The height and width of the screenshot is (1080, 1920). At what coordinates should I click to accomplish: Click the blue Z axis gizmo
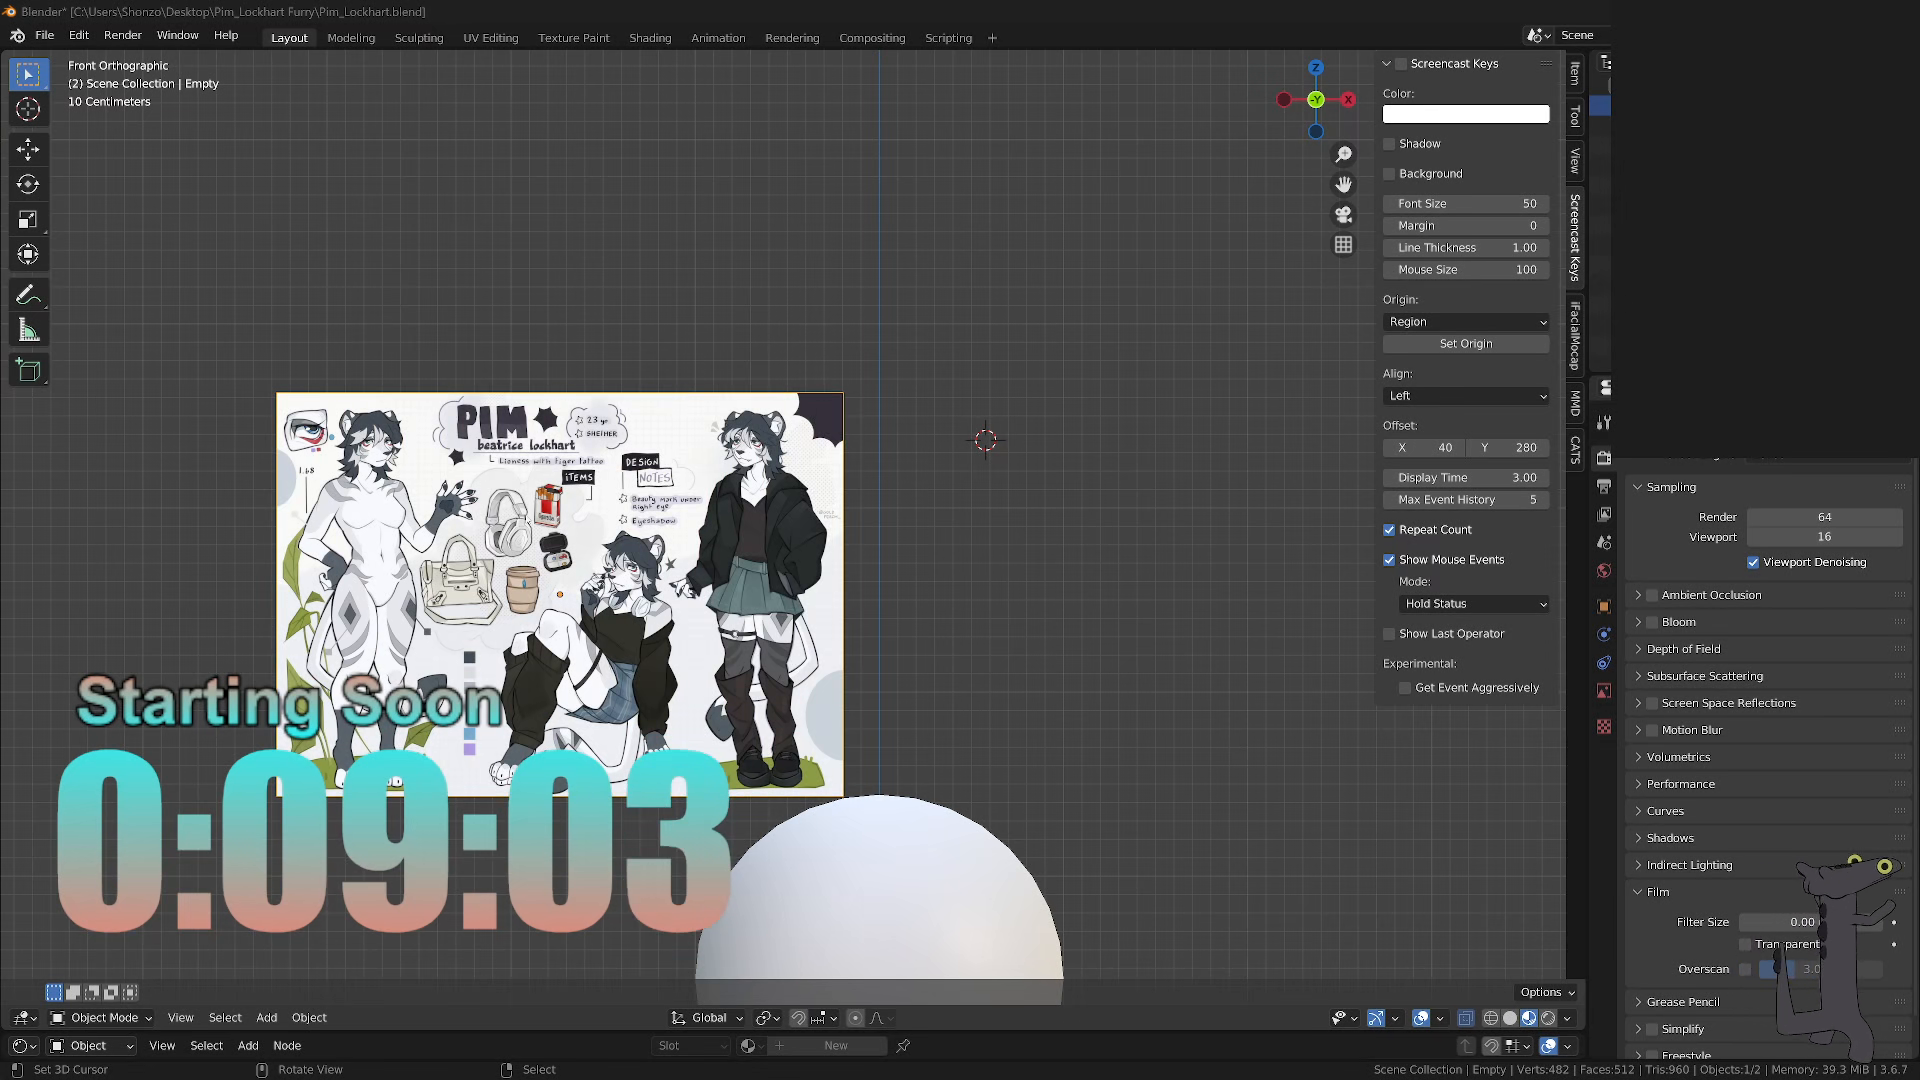(x=1316, y=68)
